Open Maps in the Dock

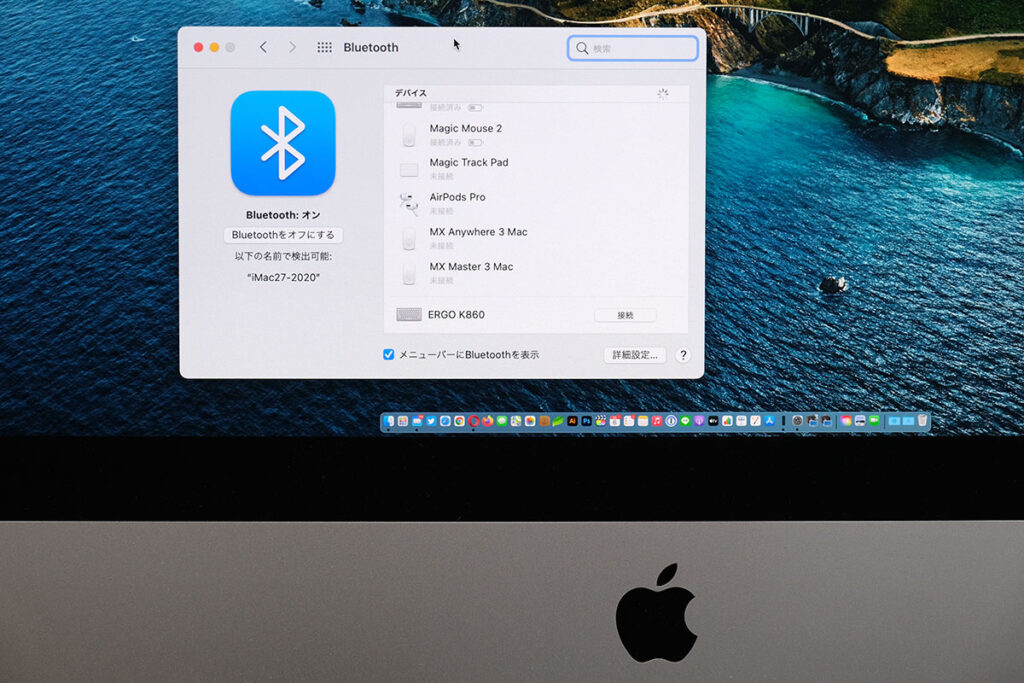[x=516, y=421]
